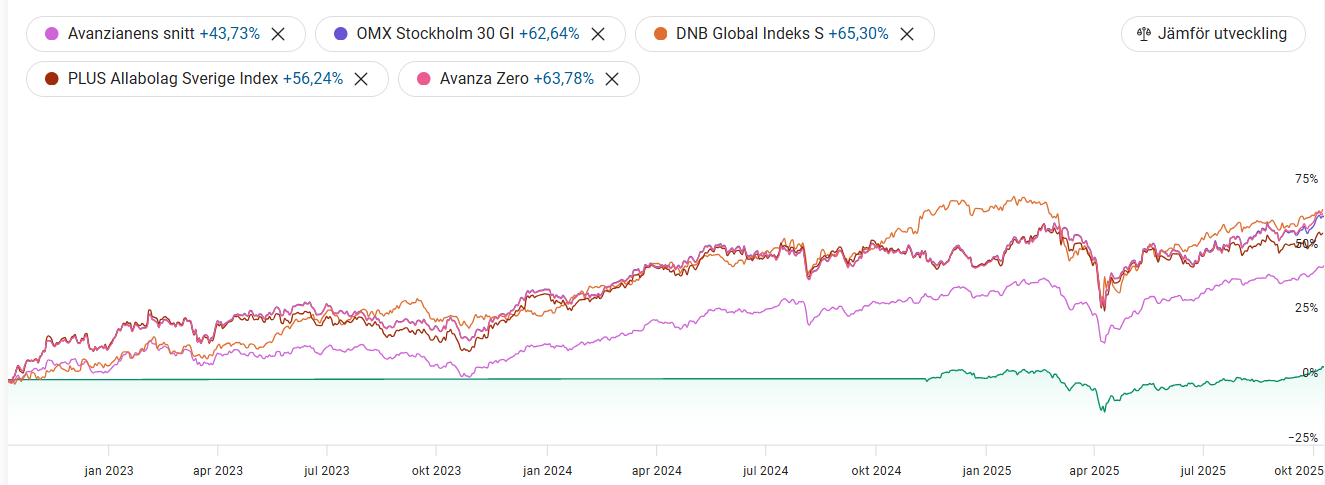Select the DNB Global Indeks S label
The width and height of the screenshot is (1325, 485).
749,34
